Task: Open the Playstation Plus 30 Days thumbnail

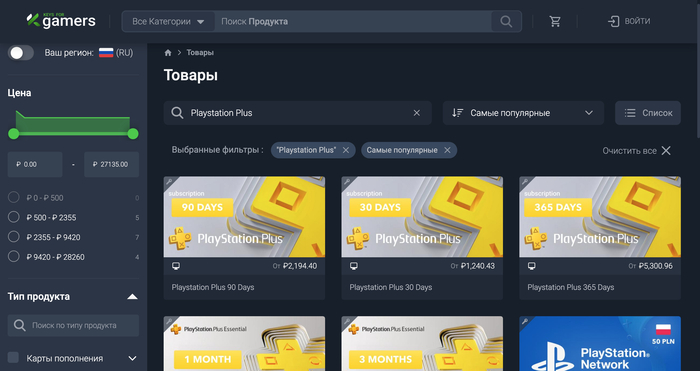Action: pos(422,217)
